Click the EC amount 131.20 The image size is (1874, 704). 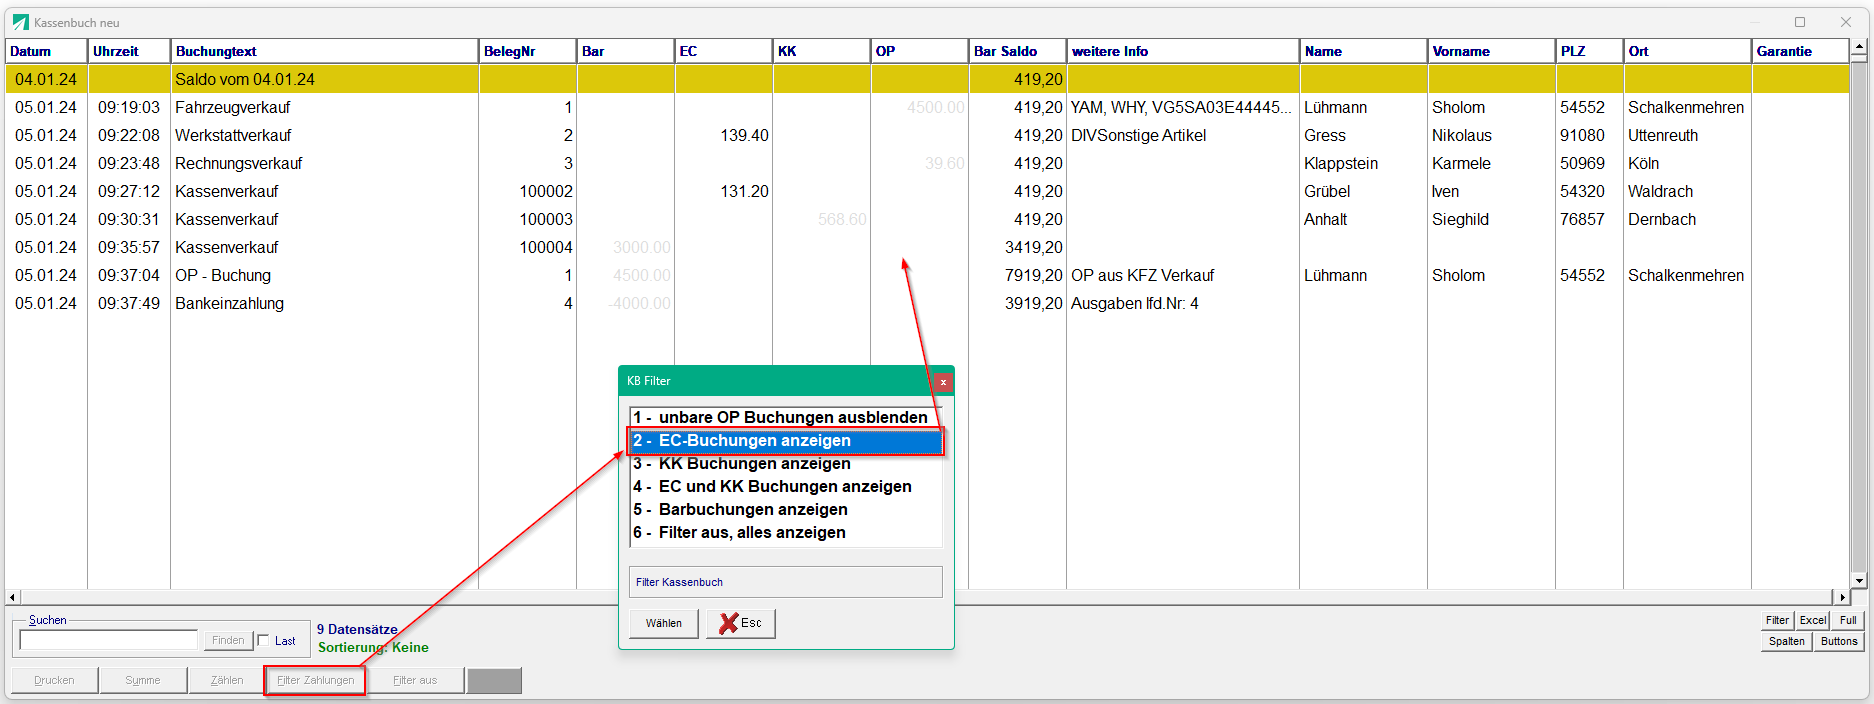(744, 191)
